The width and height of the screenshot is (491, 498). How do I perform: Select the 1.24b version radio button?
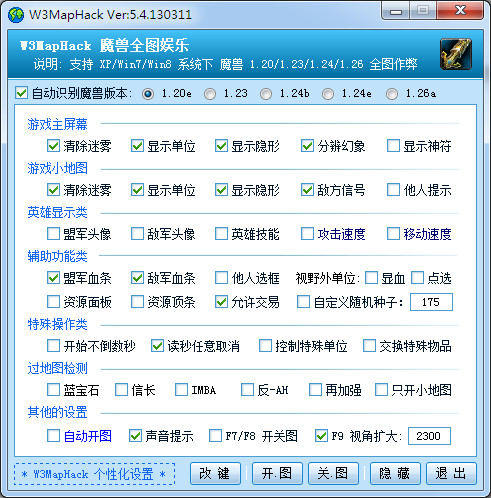[x=266, y=94]
